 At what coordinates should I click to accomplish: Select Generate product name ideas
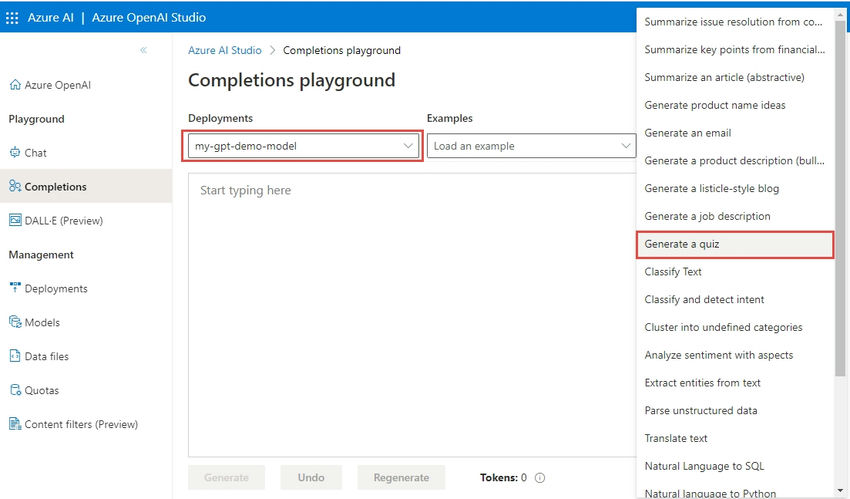point(735,105)
